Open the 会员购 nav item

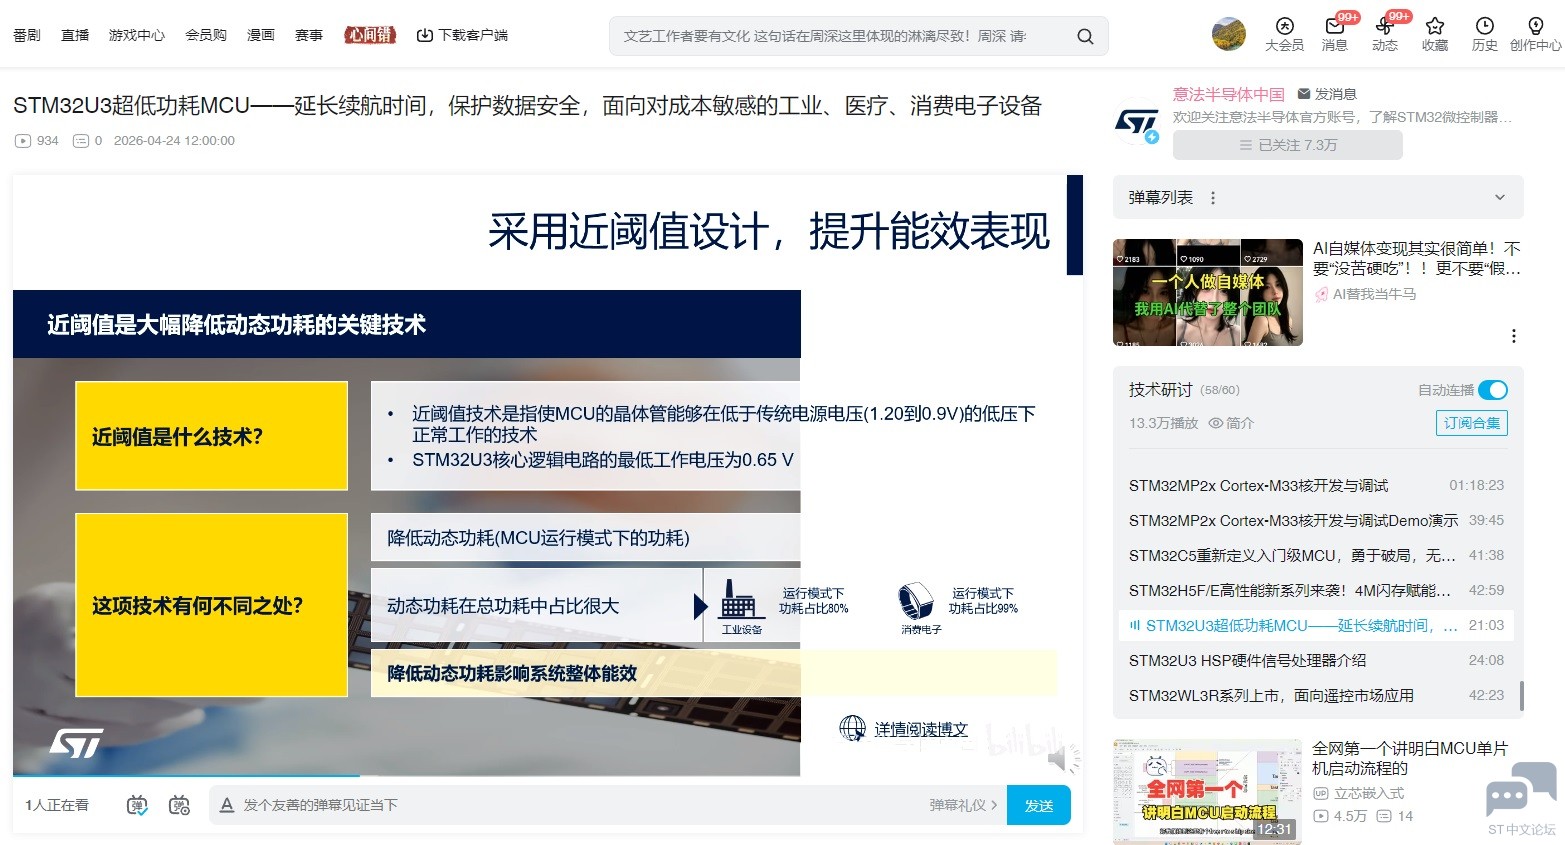tap(206, 35)
